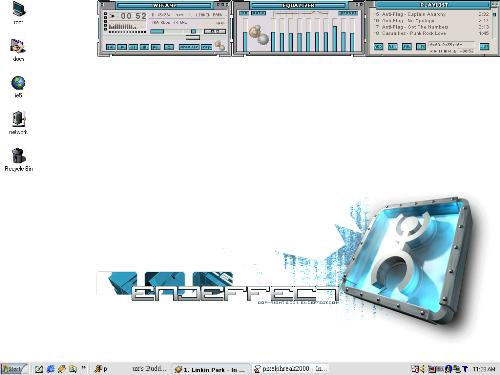500x375 pixels.
Task: Toggle the EQ window button in Winamp
Action: tap(209, 31)
